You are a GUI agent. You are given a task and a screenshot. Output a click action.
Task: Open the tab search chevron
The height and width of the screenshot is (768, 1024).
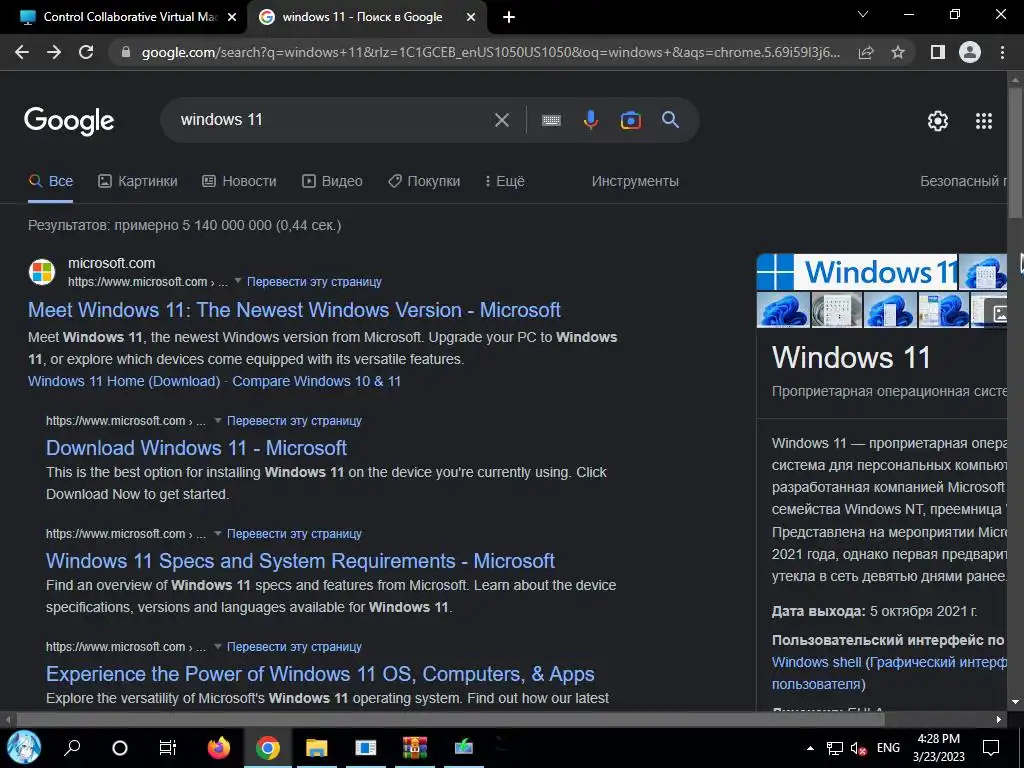tap(863, 14)
